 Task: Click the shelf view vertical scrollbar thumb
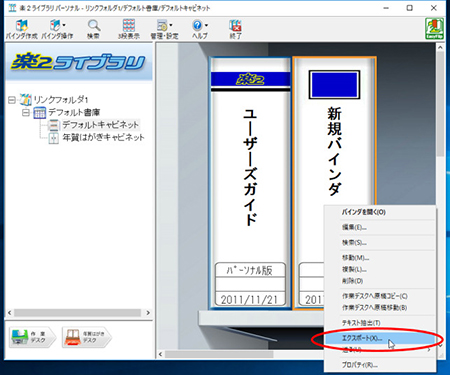click(440, 103)
